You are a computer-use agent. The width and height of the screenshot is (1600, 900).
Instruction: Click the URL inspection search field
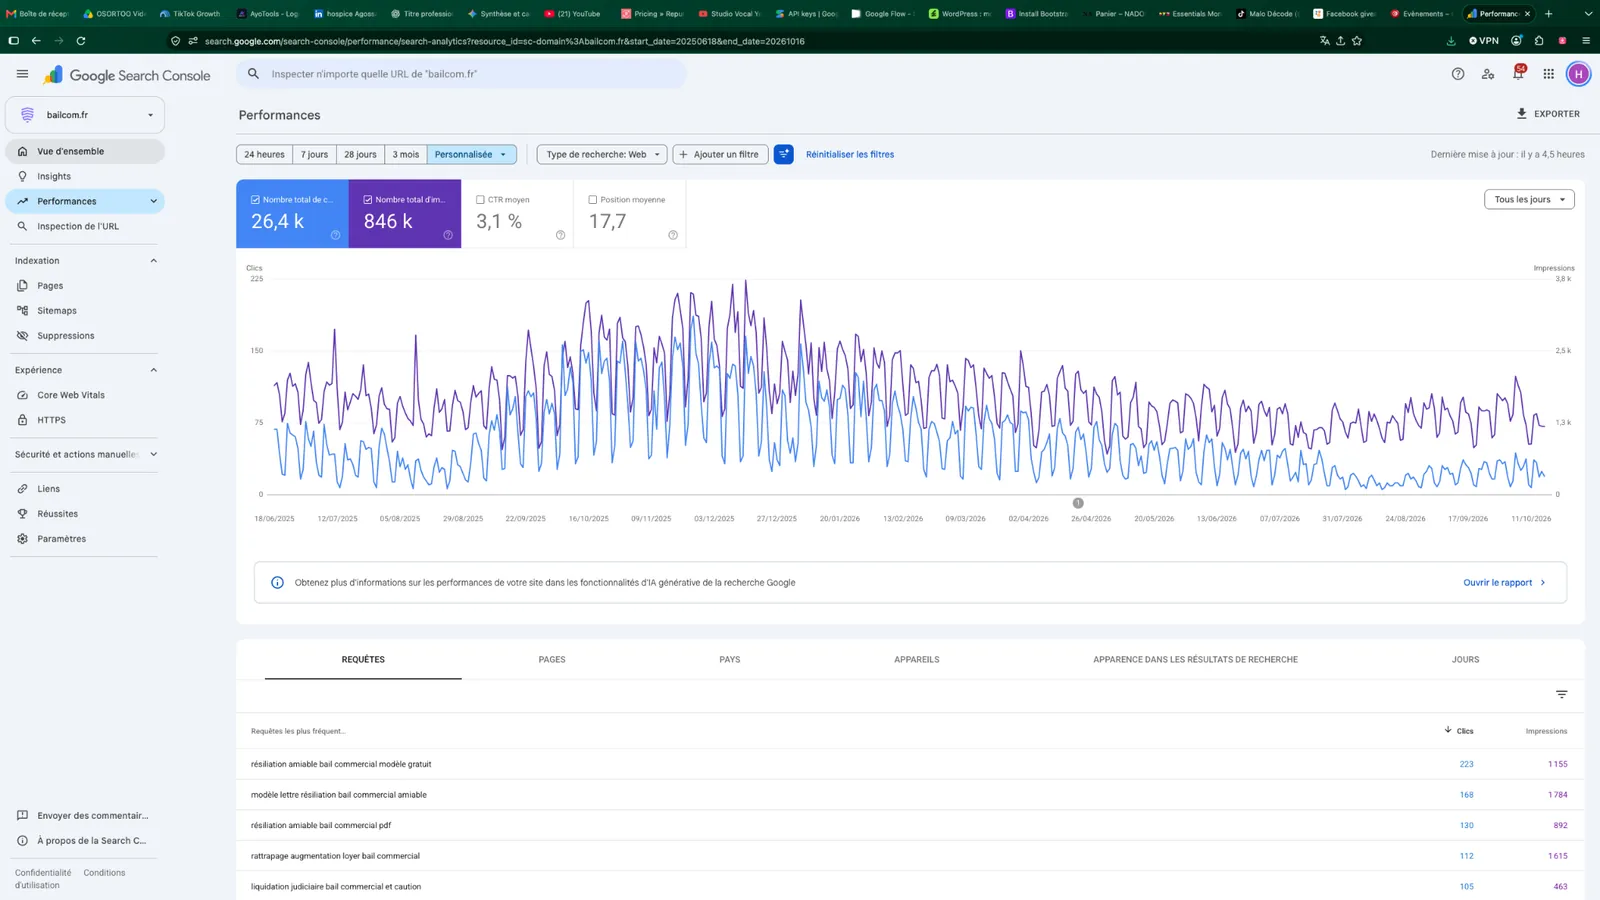click(461, 74)
